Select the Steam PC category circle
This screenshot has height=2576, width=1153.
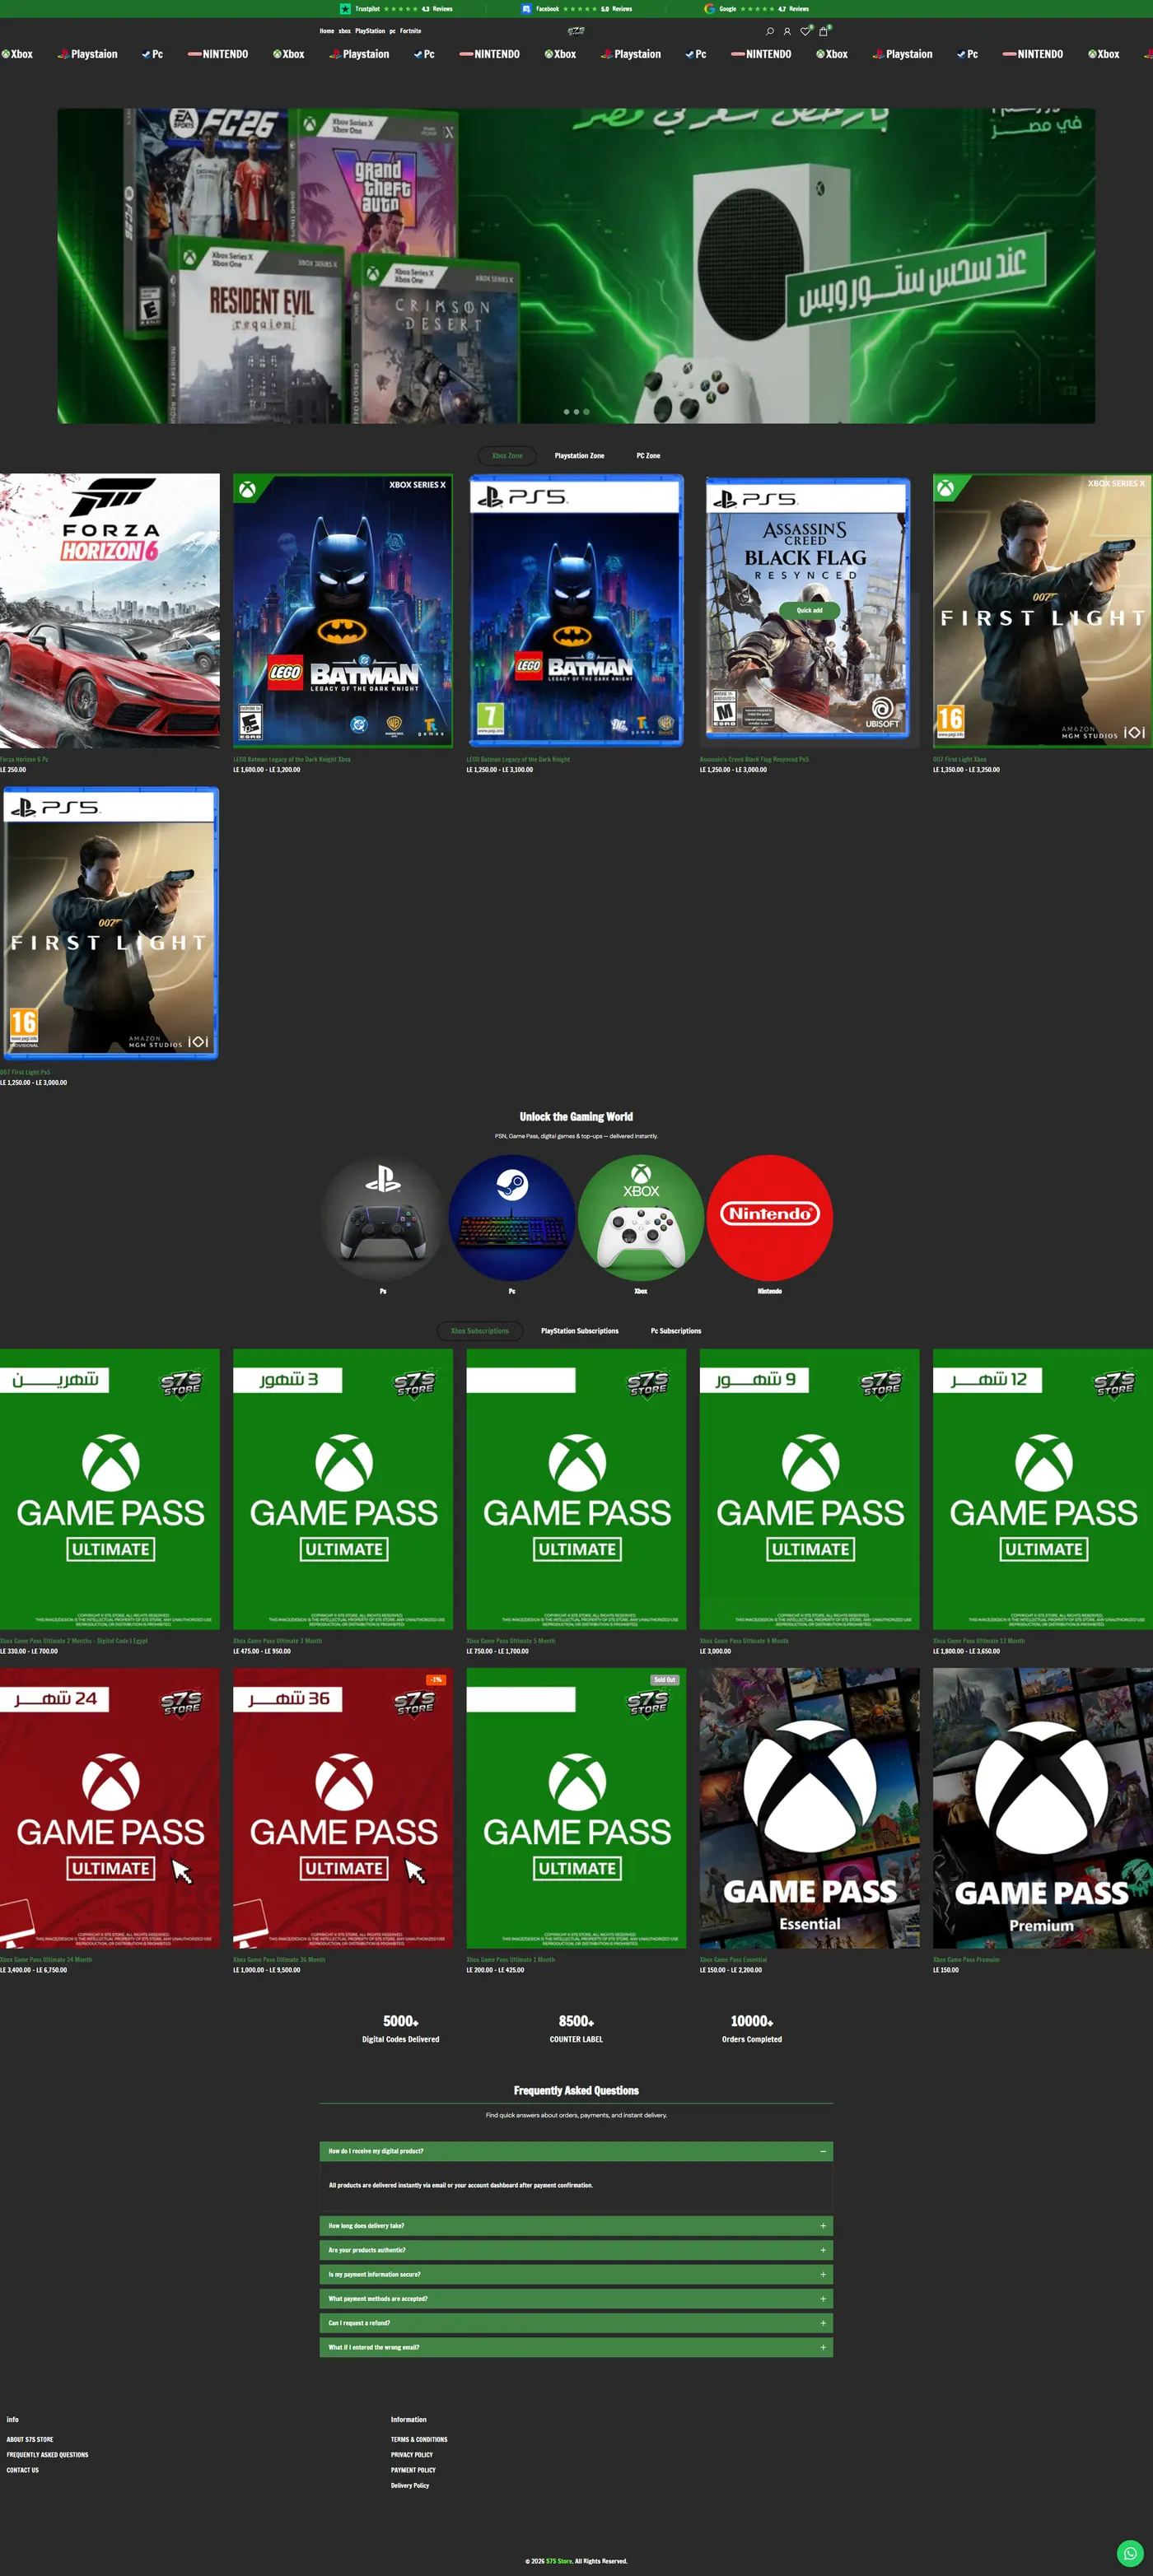coord(512,1218)
